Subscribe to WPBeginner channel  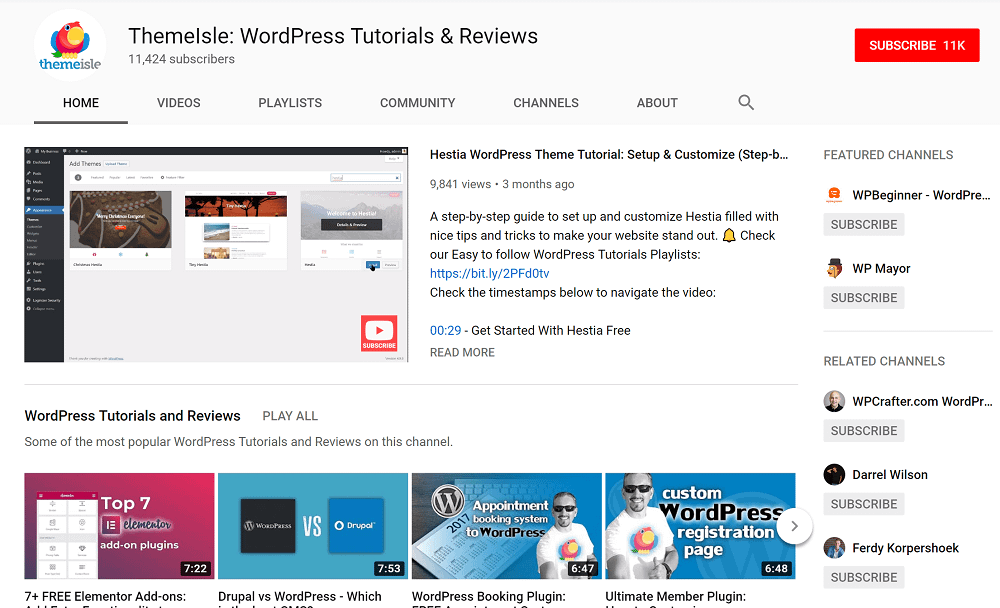click(x=864, y=225)
